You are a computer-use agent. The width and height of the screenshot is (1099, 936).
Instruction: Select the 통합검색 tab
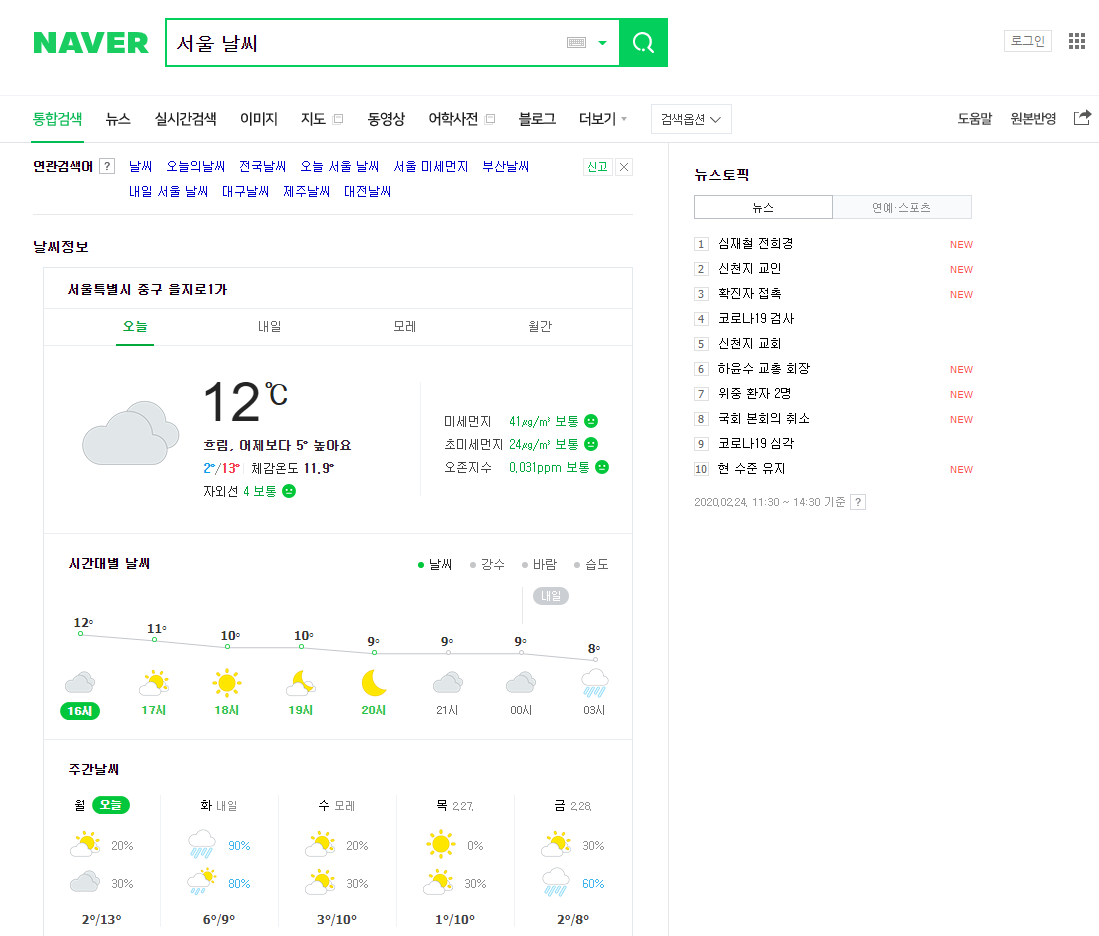point(57,118)
